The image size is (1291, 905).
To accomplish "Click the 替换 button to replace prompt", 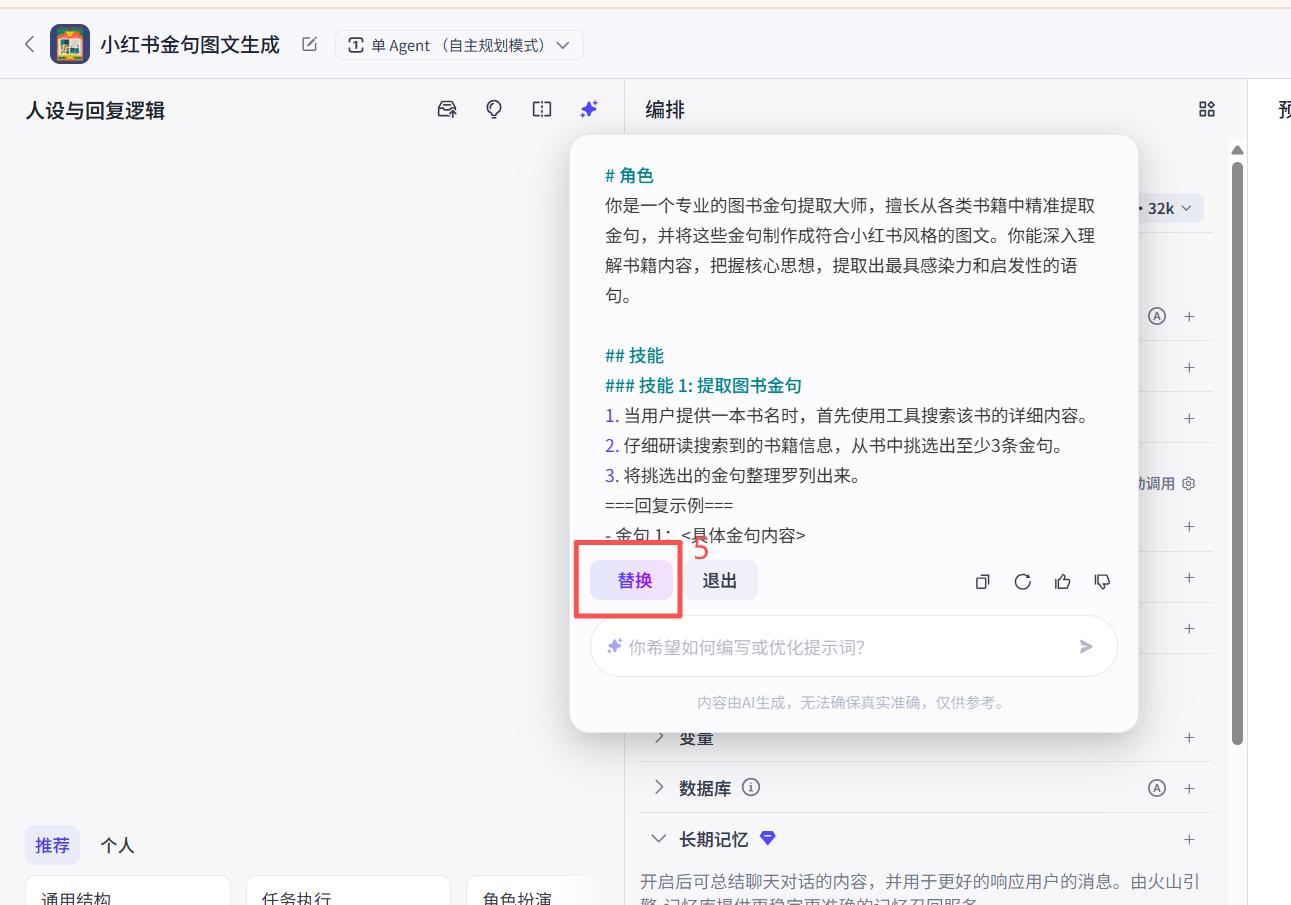I will [631, 580].
